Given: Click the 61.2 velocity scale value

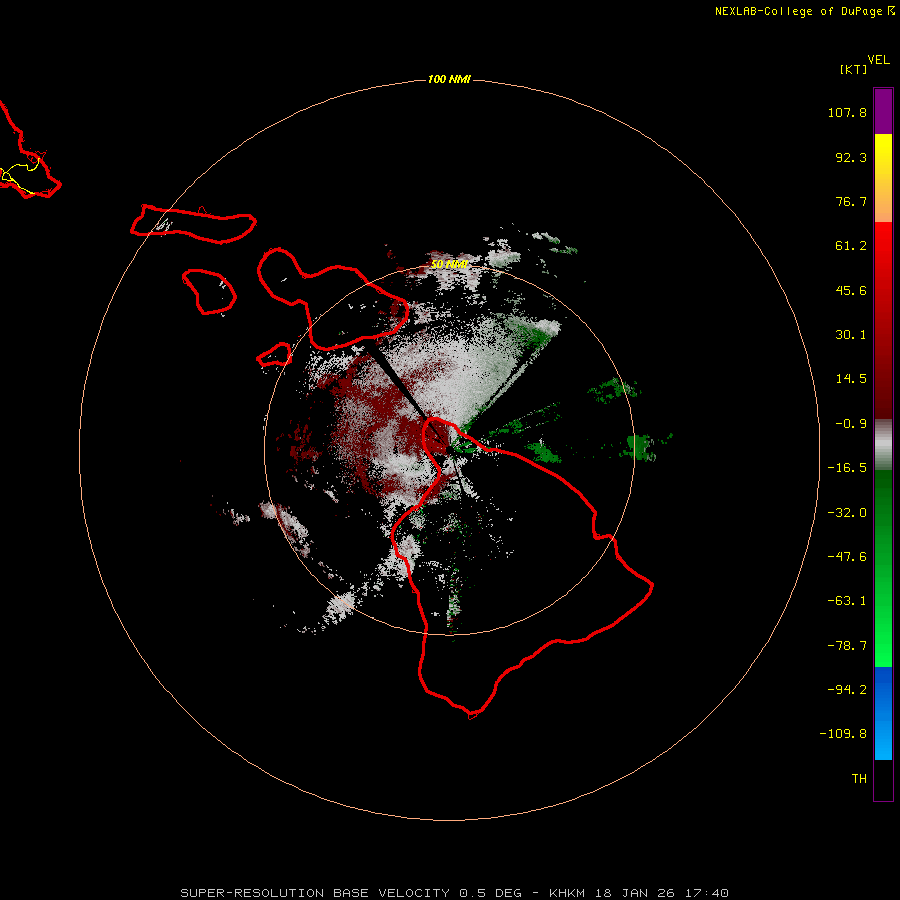Looking at the screenshot, I should [x=851, y=246].
